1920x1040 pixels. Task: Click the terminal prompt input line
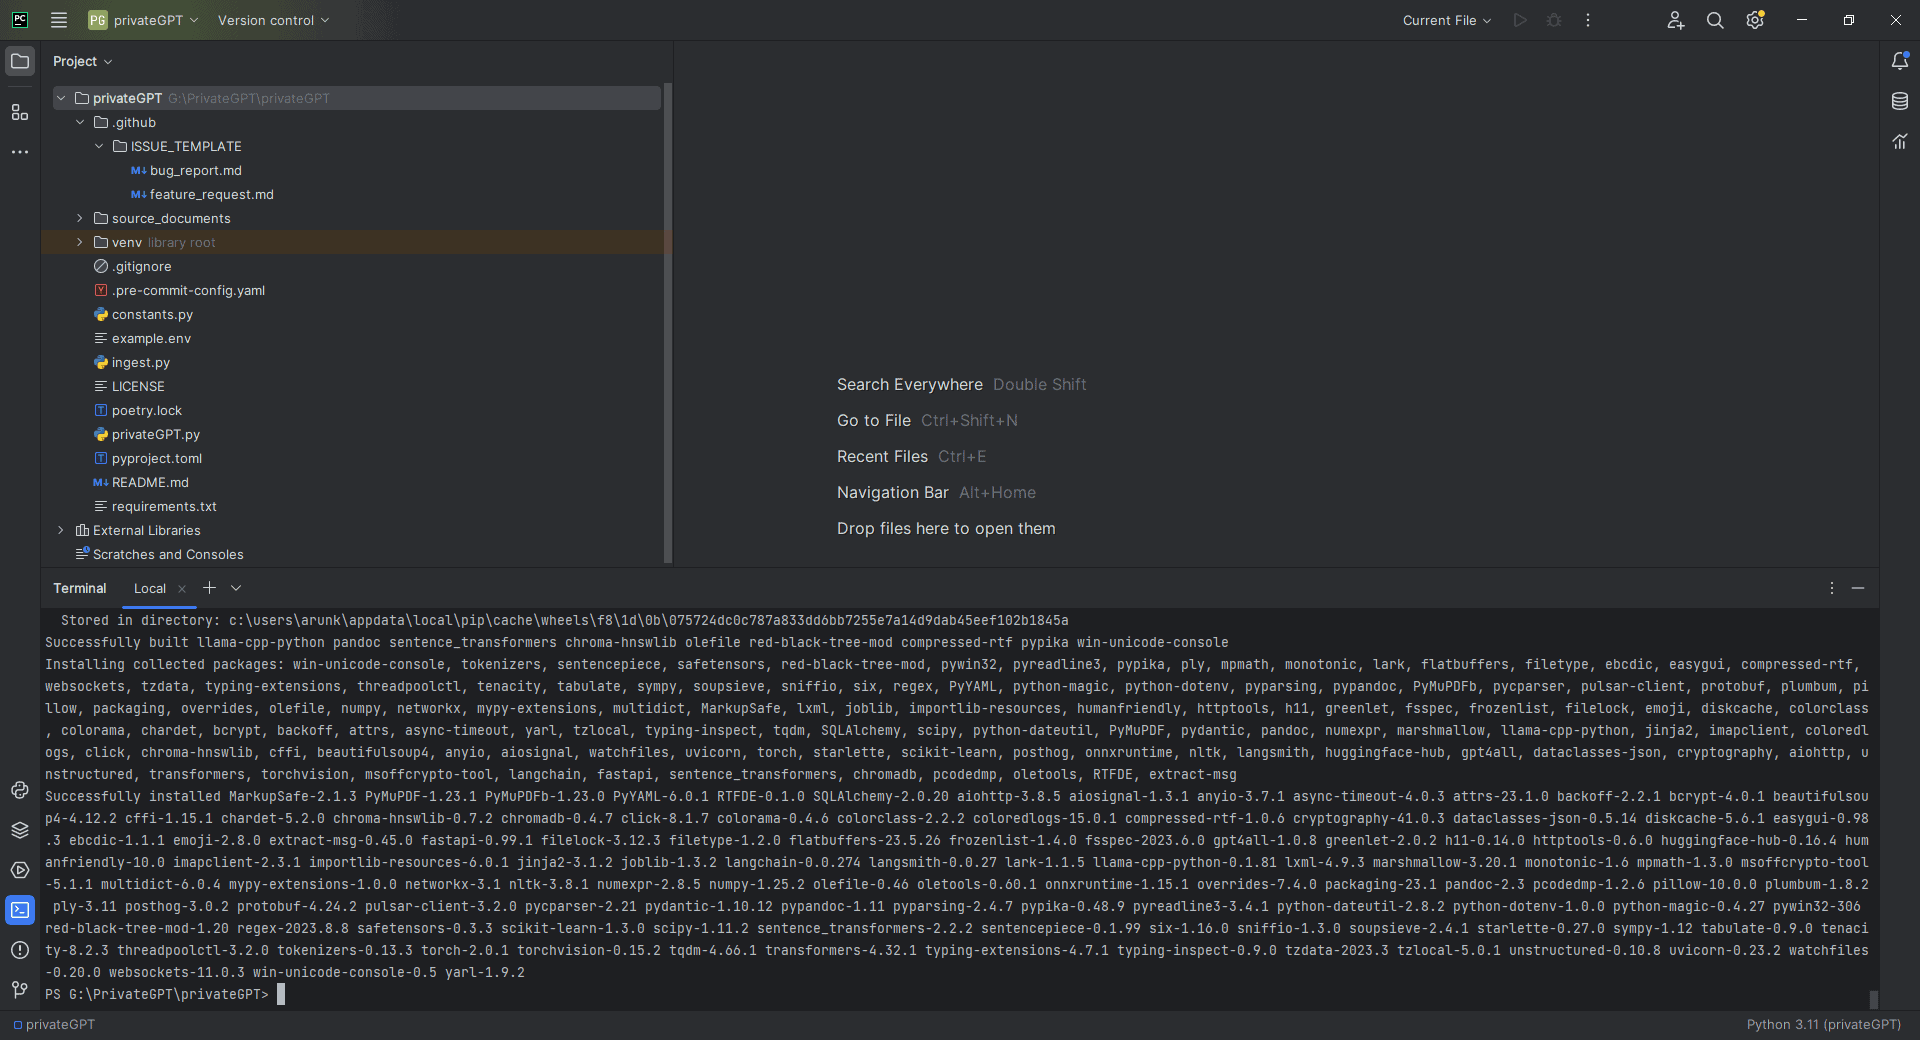point(960,994)
